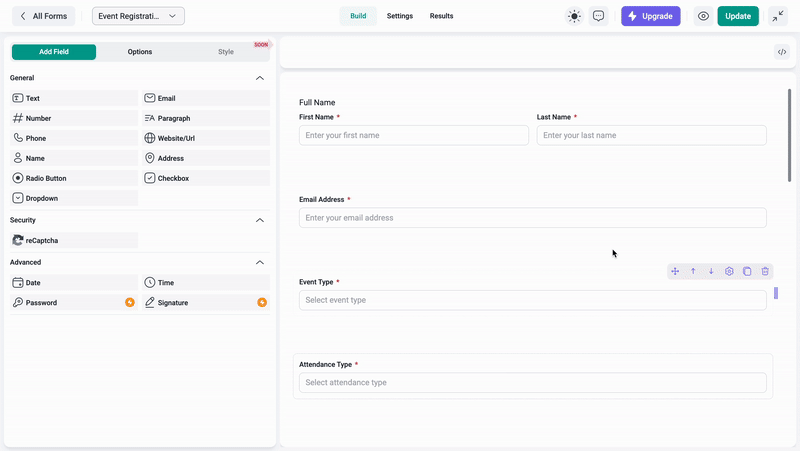Click the Upgrade button
Viewport: 800px width, 451px height.
pyautogui.click(x=650, y=16)
